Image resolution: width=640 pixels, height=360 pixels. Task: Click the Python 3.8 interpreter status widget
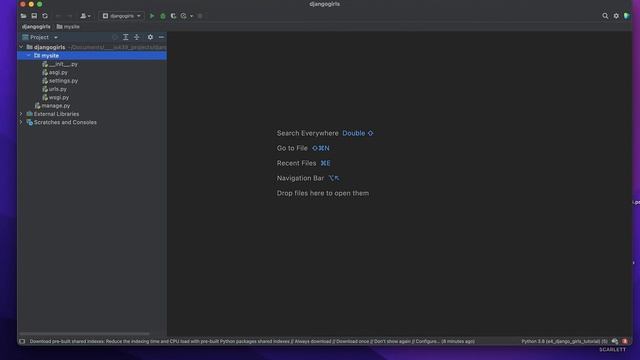pyautogui.click(x=564, y=341)
